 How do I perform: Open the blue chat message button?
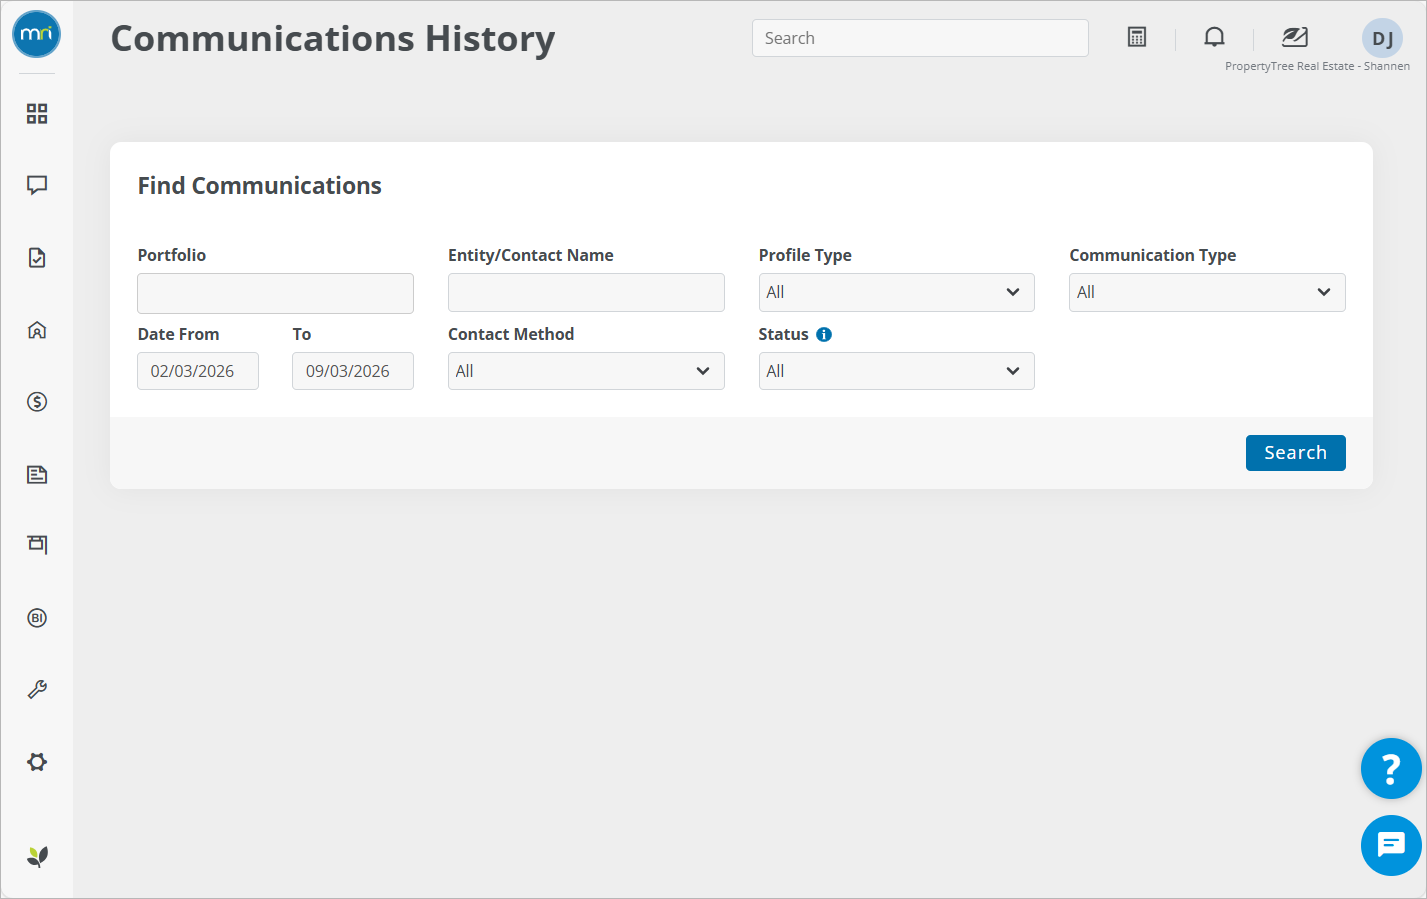click(1391, 845)
